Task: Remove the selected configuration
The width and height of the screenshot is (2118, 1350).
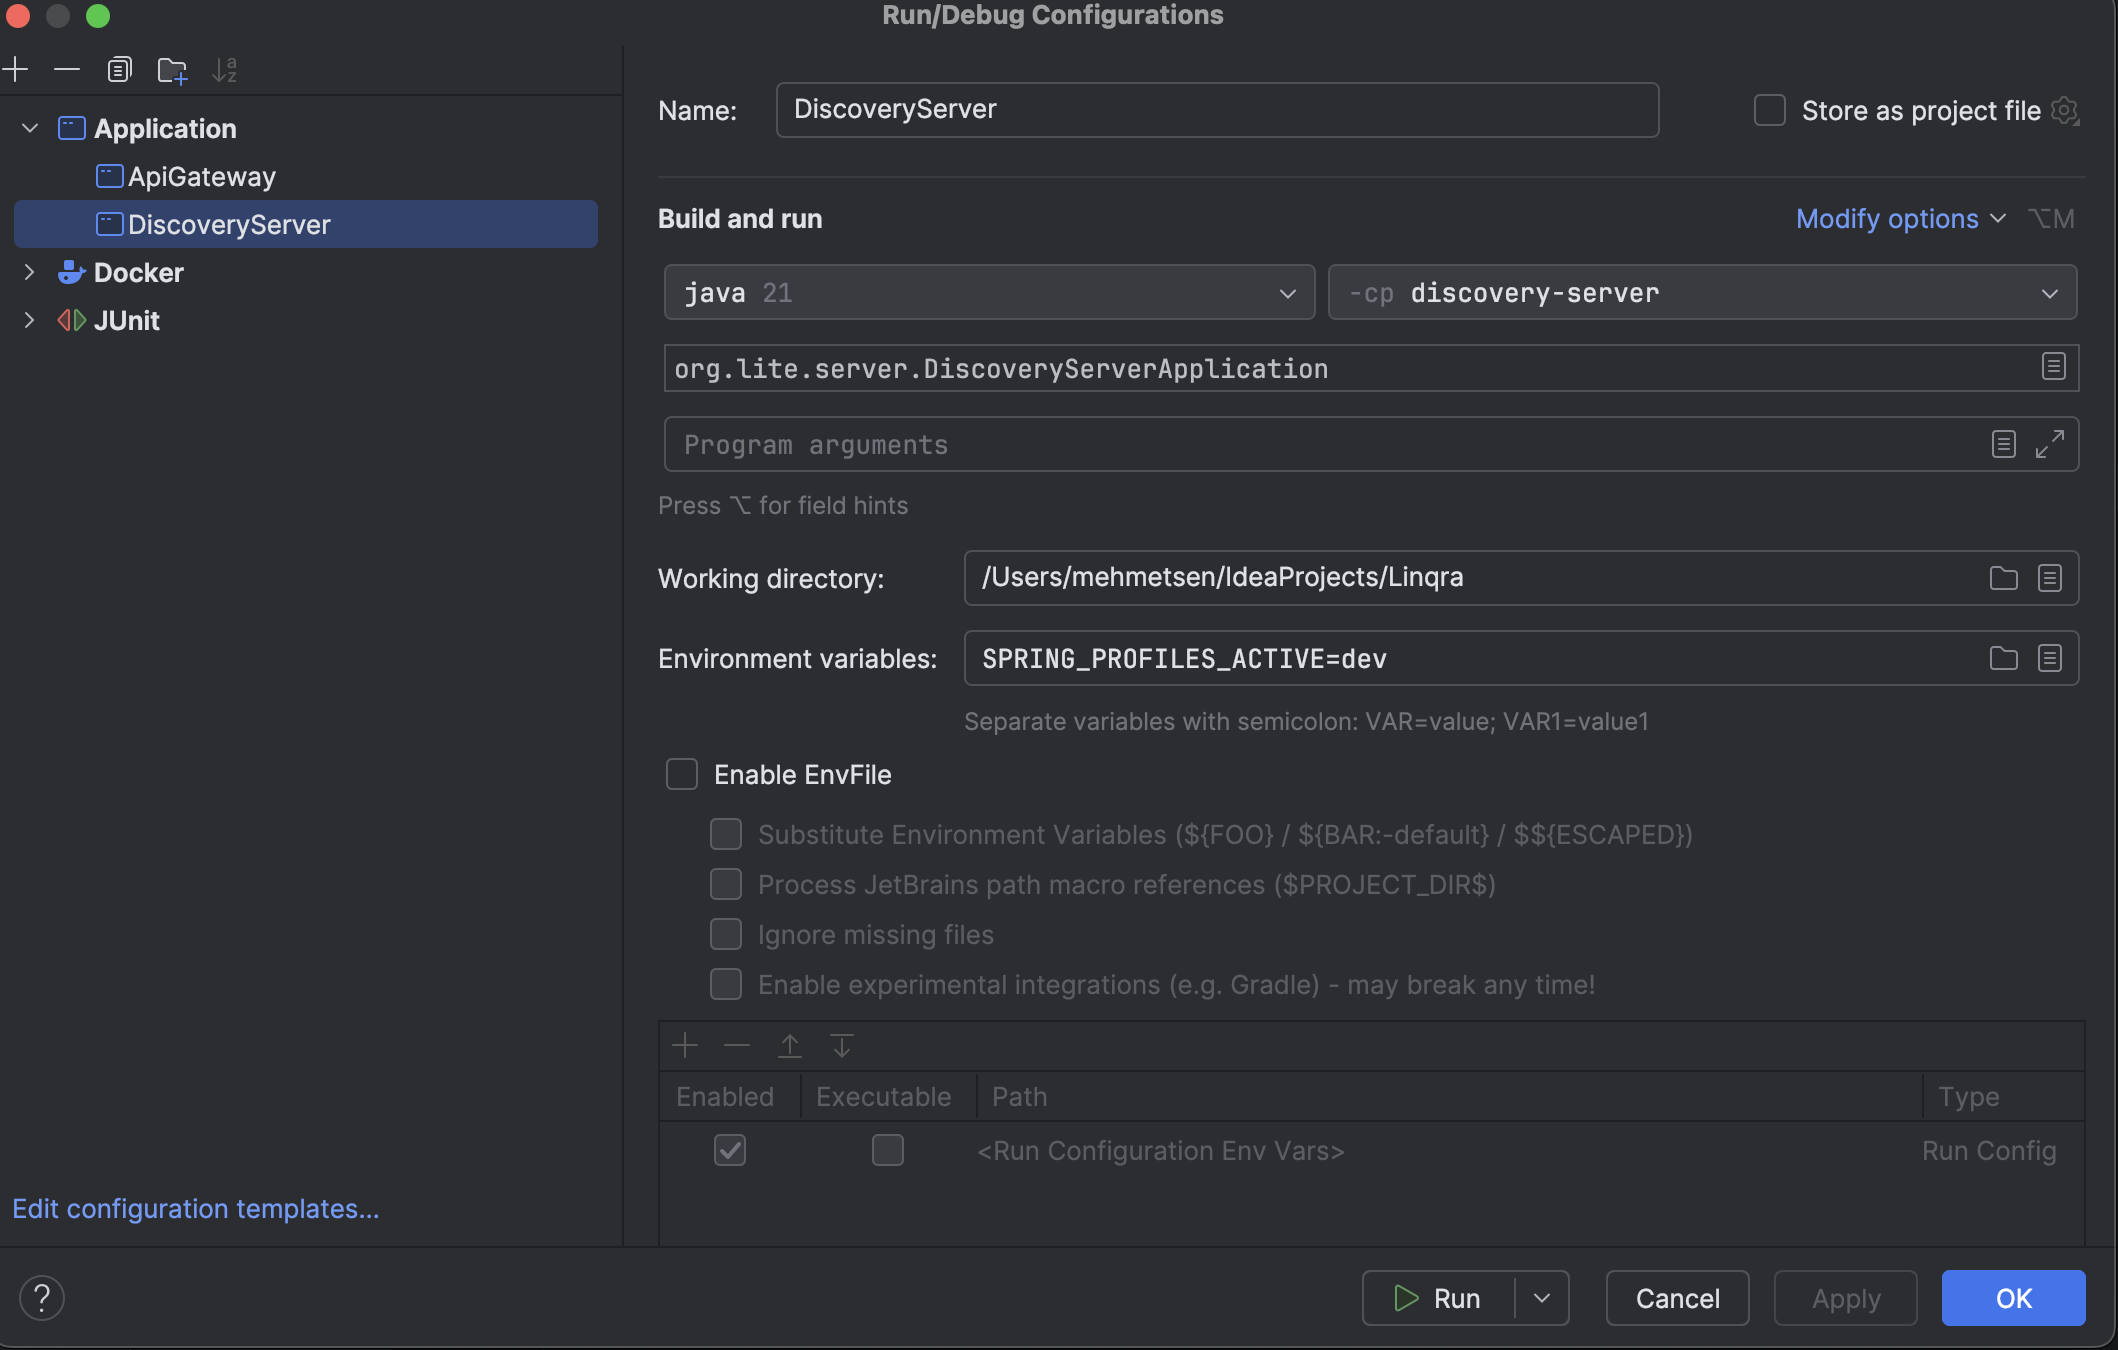Action: click(x=66, y=69)
